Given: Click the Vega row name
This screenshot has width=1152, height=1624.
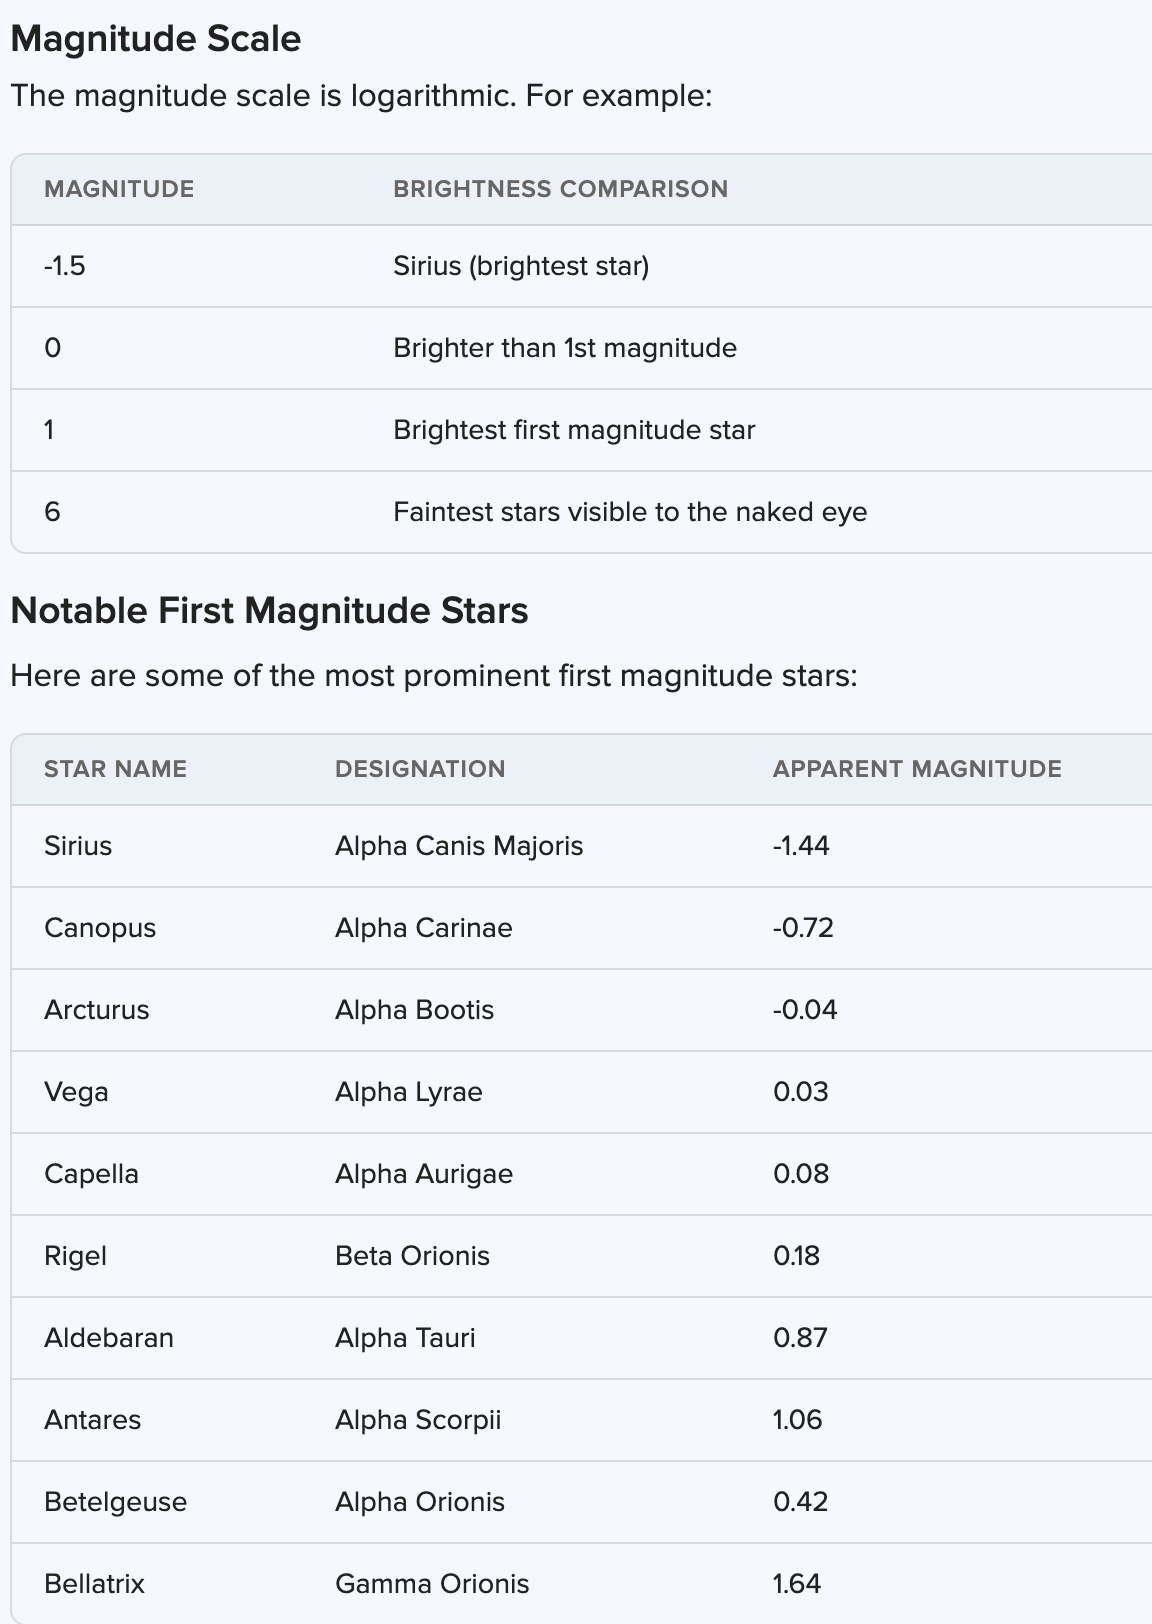Looking at the screenshot, I should tap(76, 1092).
